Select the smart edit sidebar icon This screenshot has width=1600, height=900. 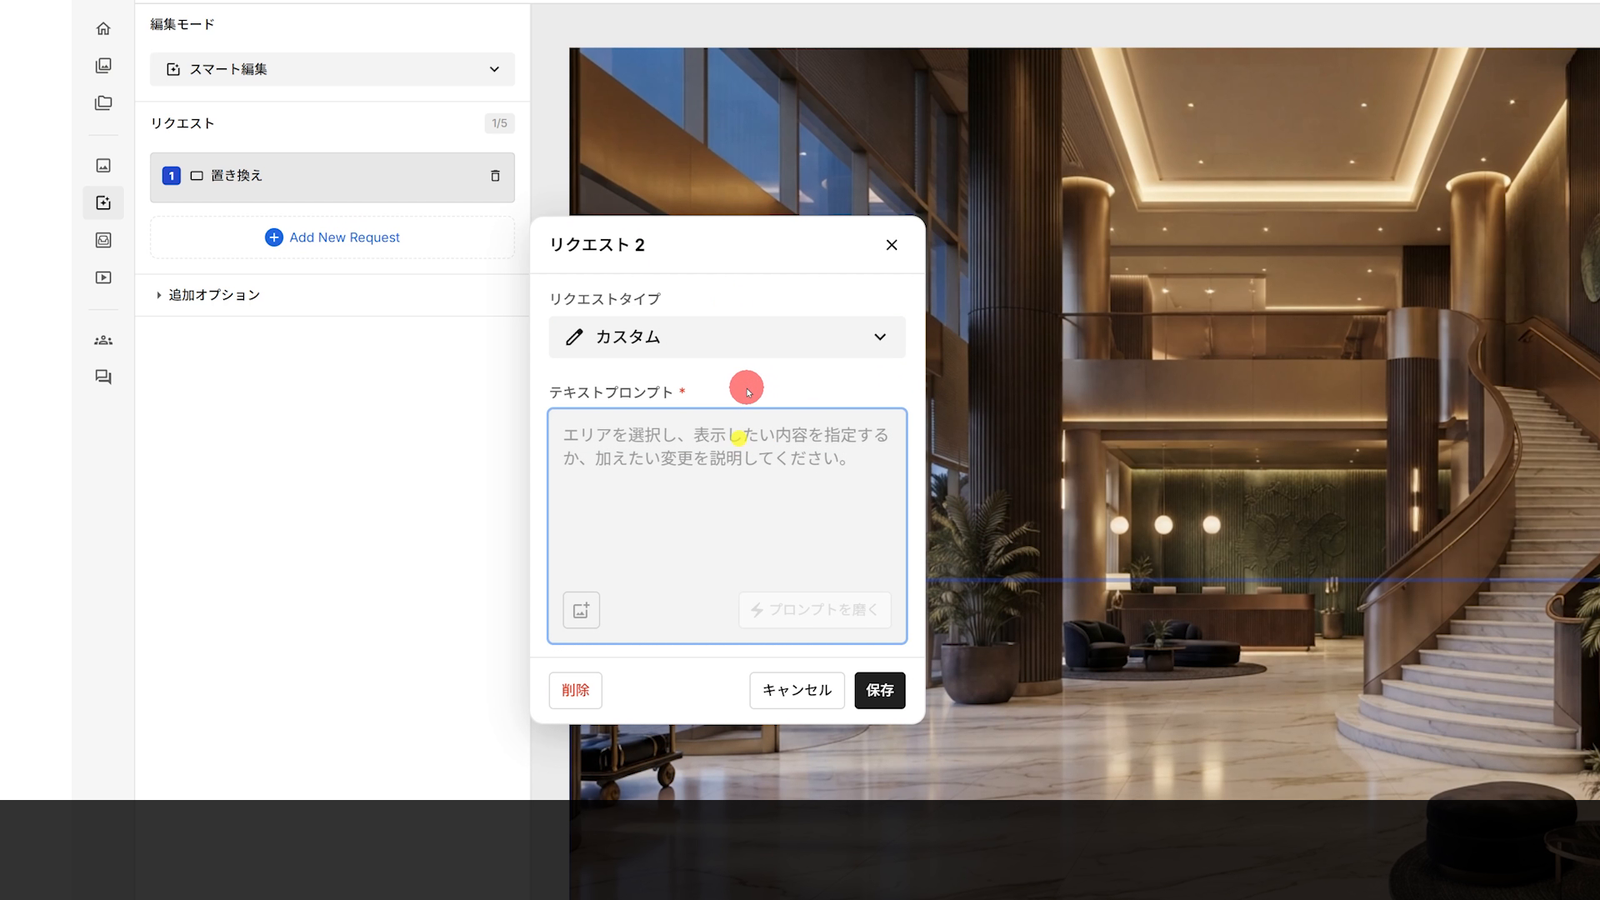coord(103,202)
